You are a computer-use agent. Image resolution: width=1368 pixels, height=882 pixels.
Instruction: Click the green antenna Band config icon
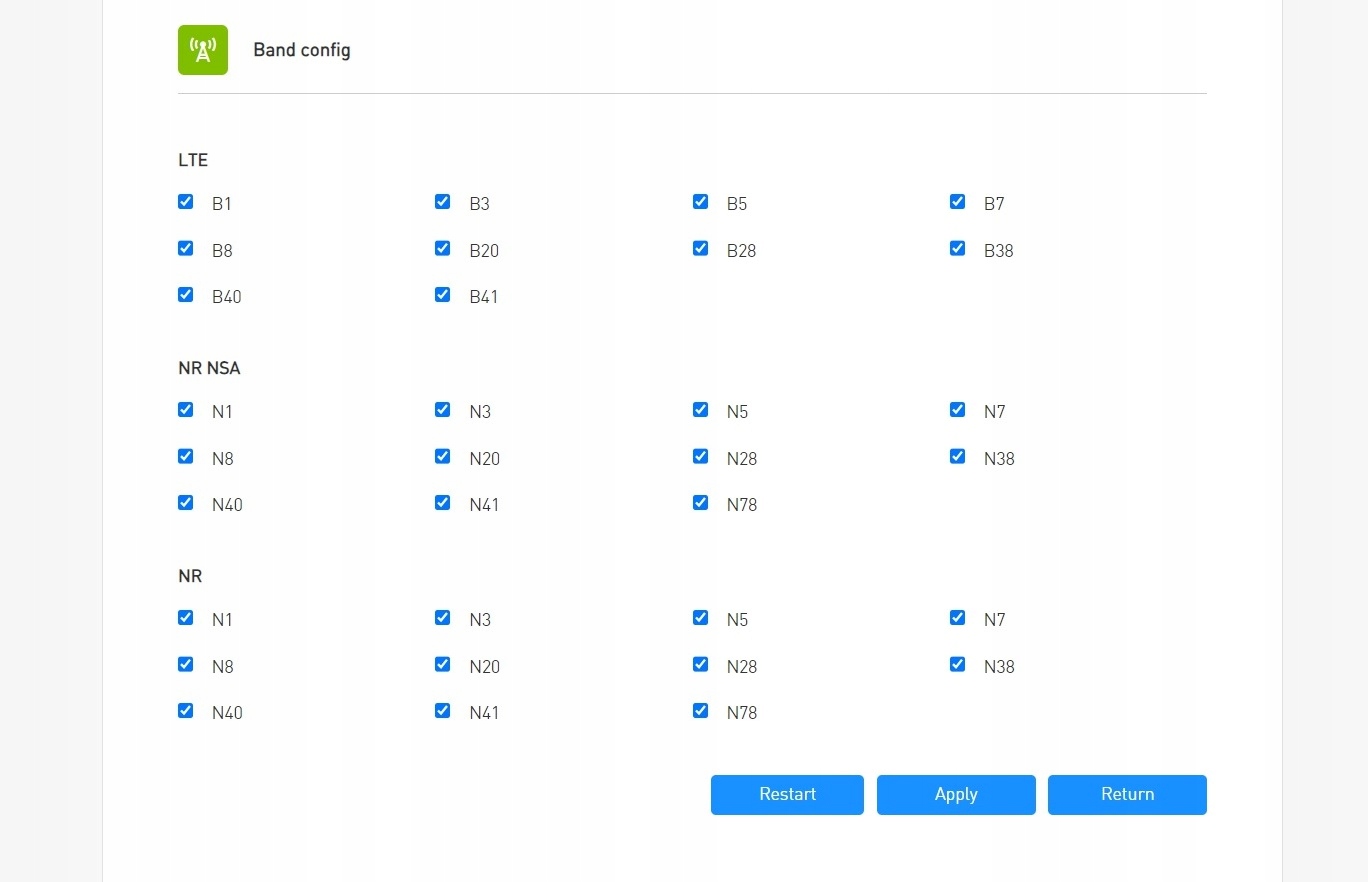[203, 50]
